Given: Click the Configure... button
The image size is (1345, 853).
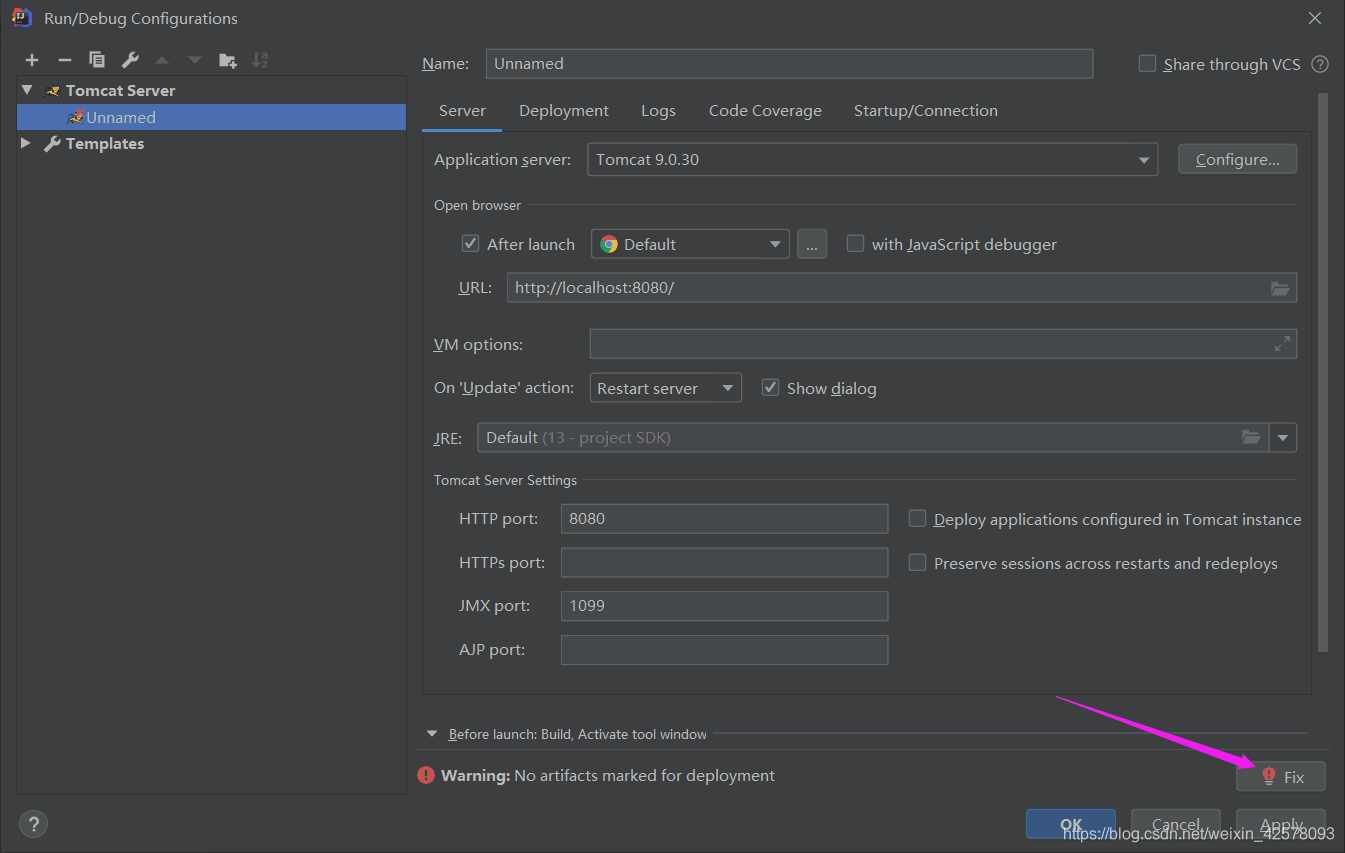Looking at the screenshot, I should point(1237,159).
